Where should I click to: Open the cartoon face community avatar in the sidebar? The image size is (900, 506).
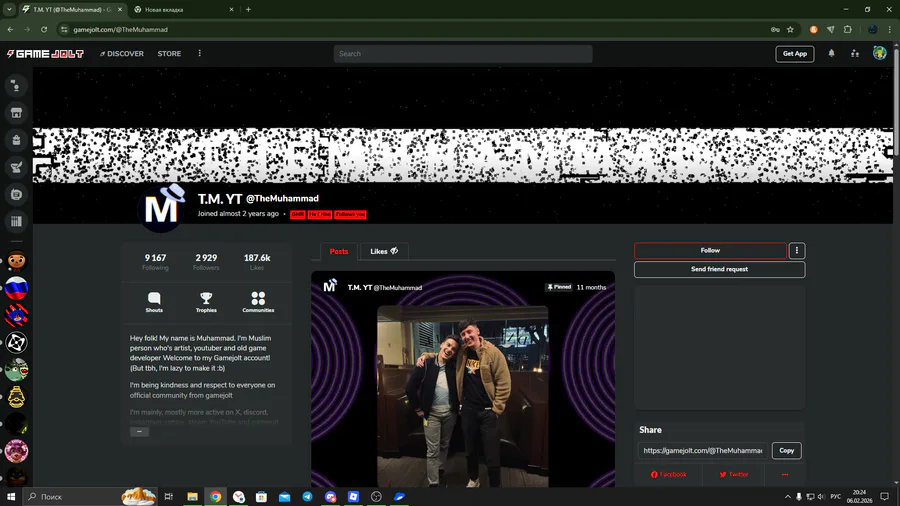[x=16, y=261]
